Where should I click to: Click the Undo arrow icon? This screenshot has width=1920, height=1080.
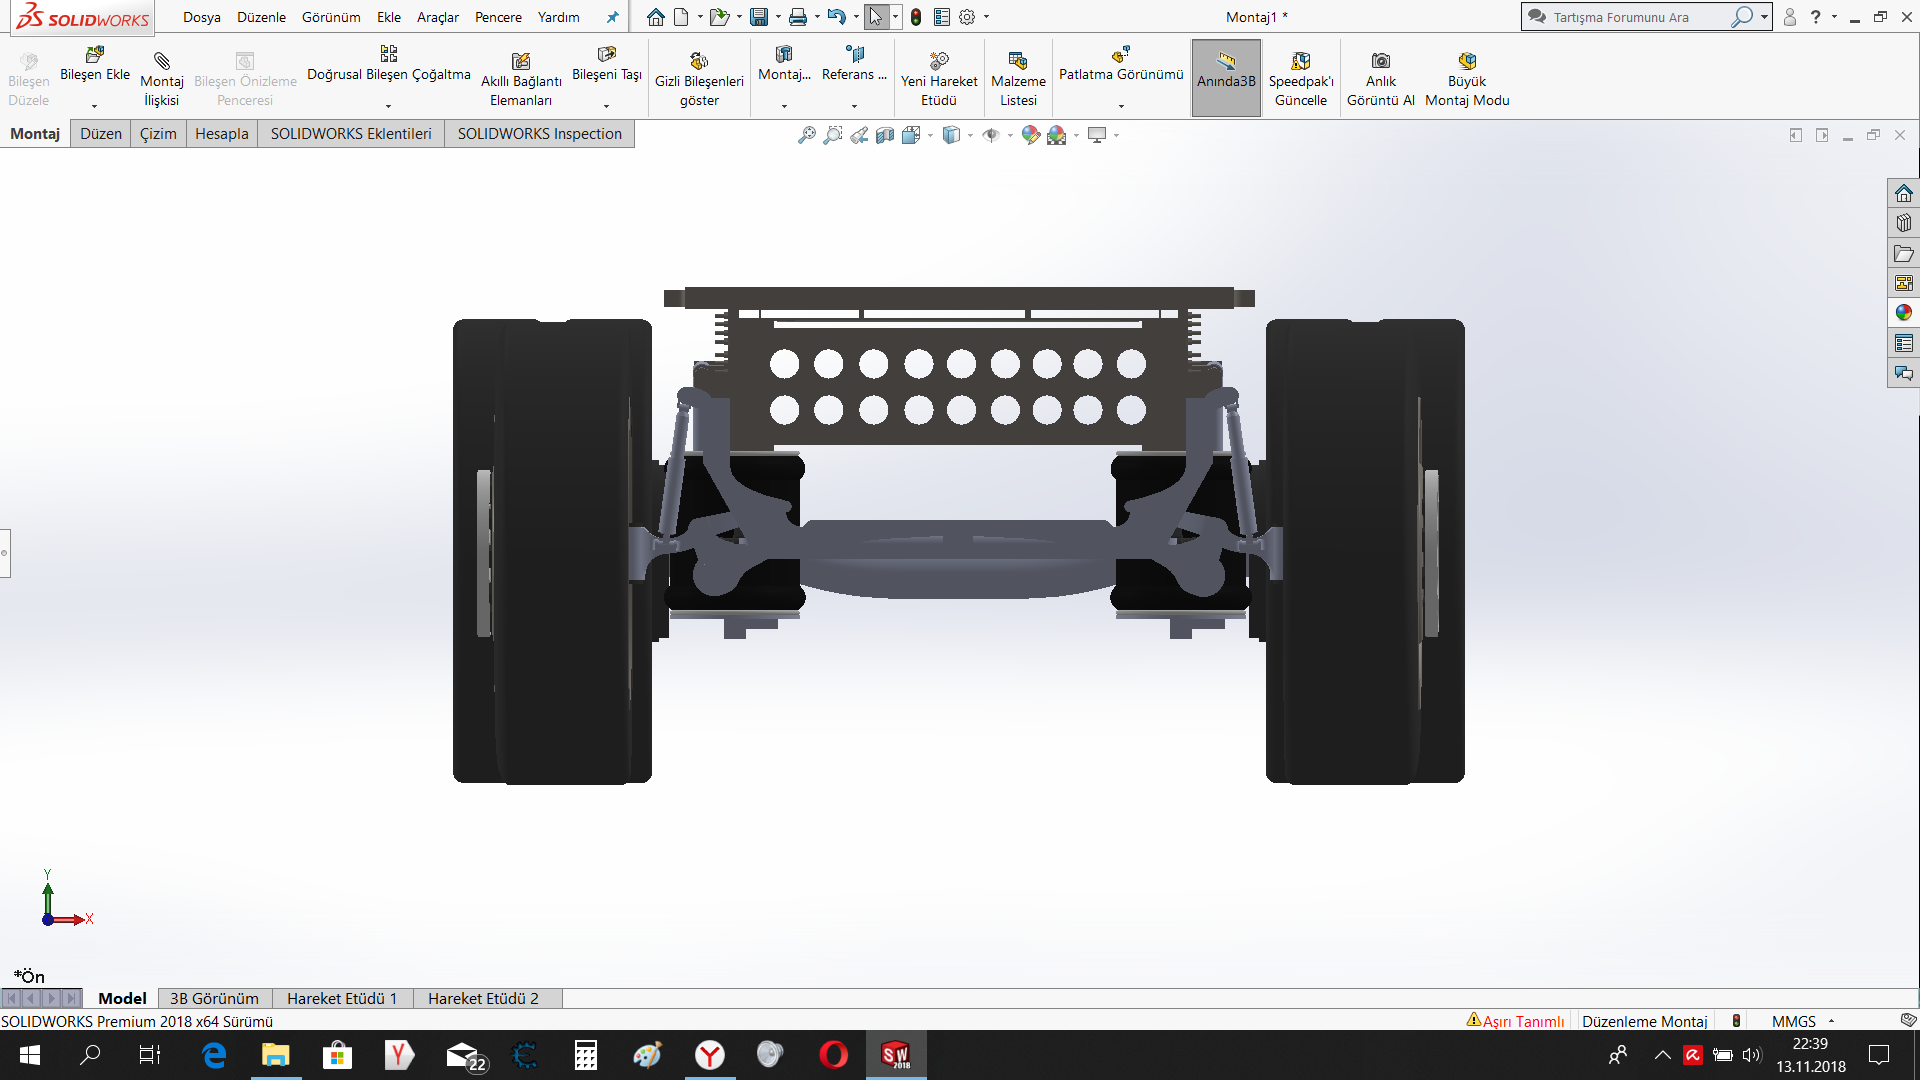[837, 17]
